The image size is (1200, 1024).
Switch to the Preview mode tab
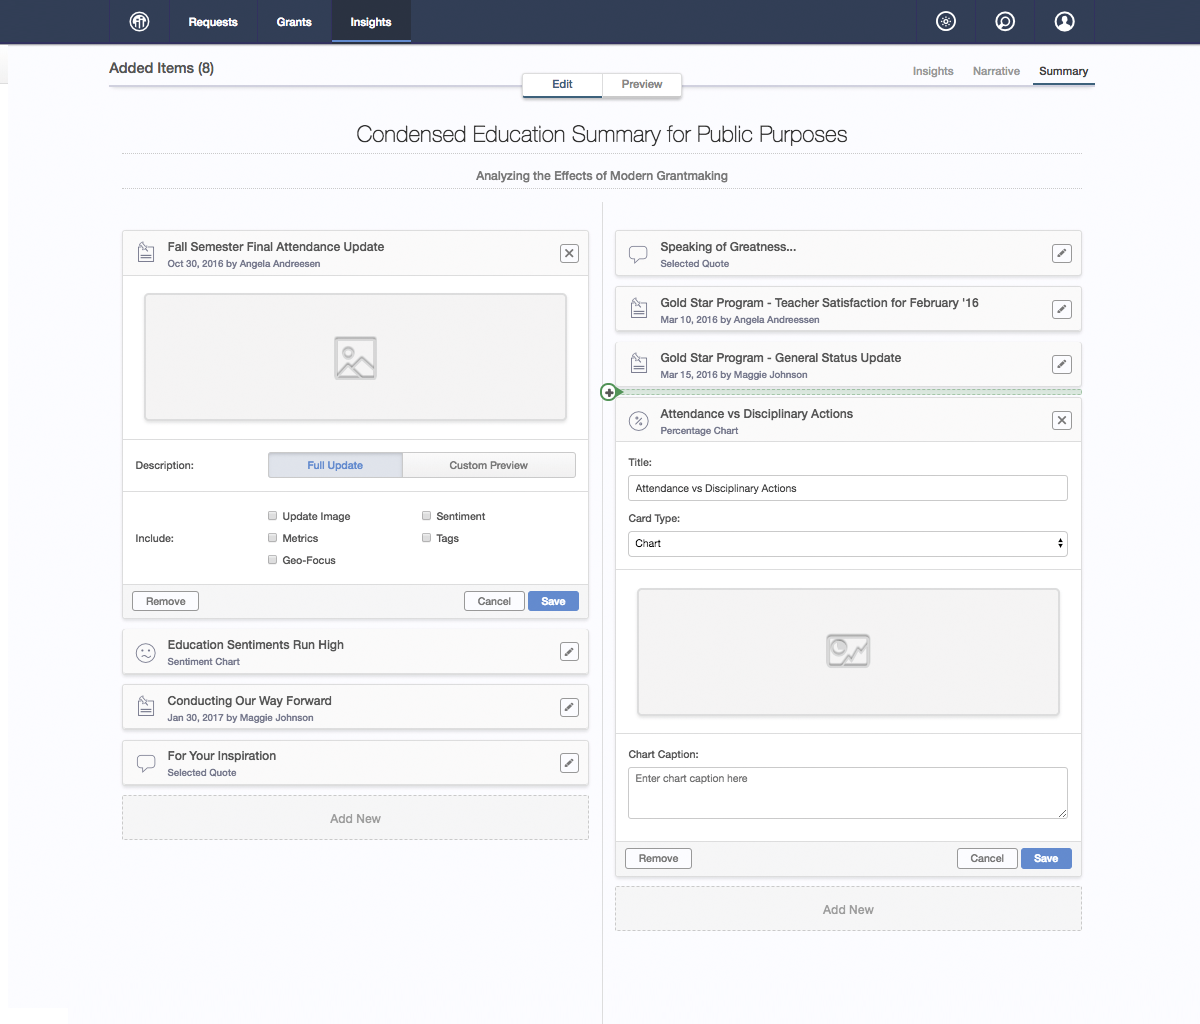[x=641, y=84]
